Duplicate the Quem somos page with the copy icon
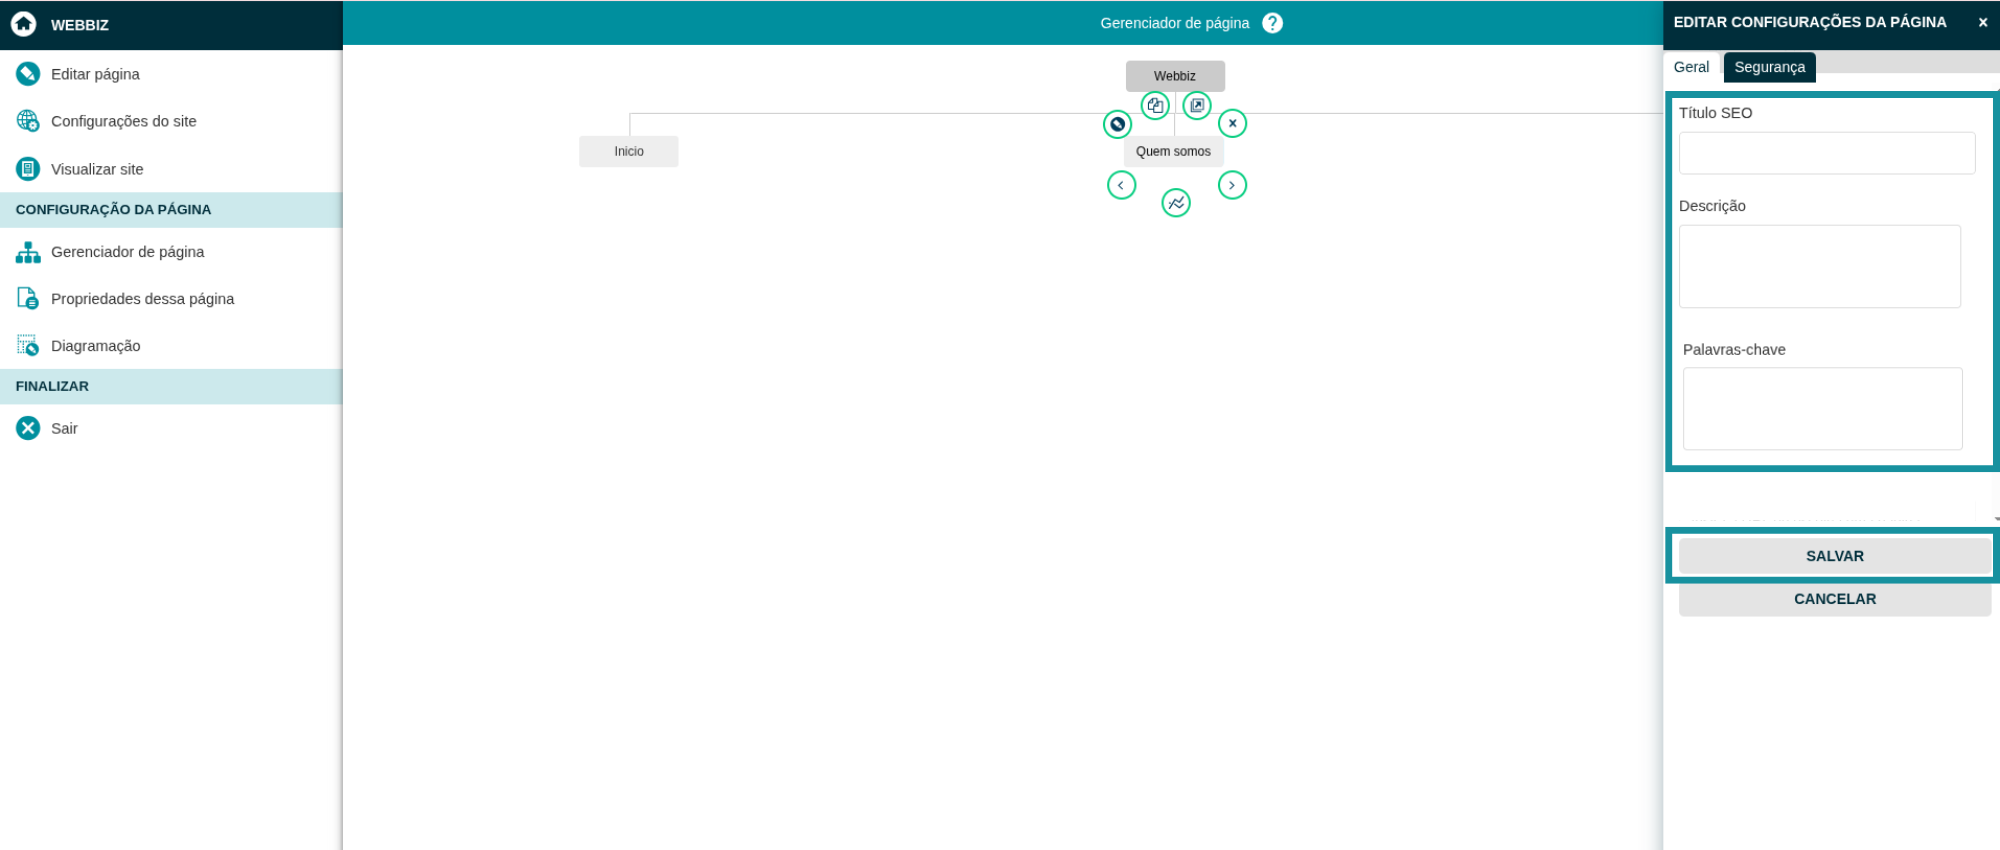2000x850 pixels. click(1155, 105)
